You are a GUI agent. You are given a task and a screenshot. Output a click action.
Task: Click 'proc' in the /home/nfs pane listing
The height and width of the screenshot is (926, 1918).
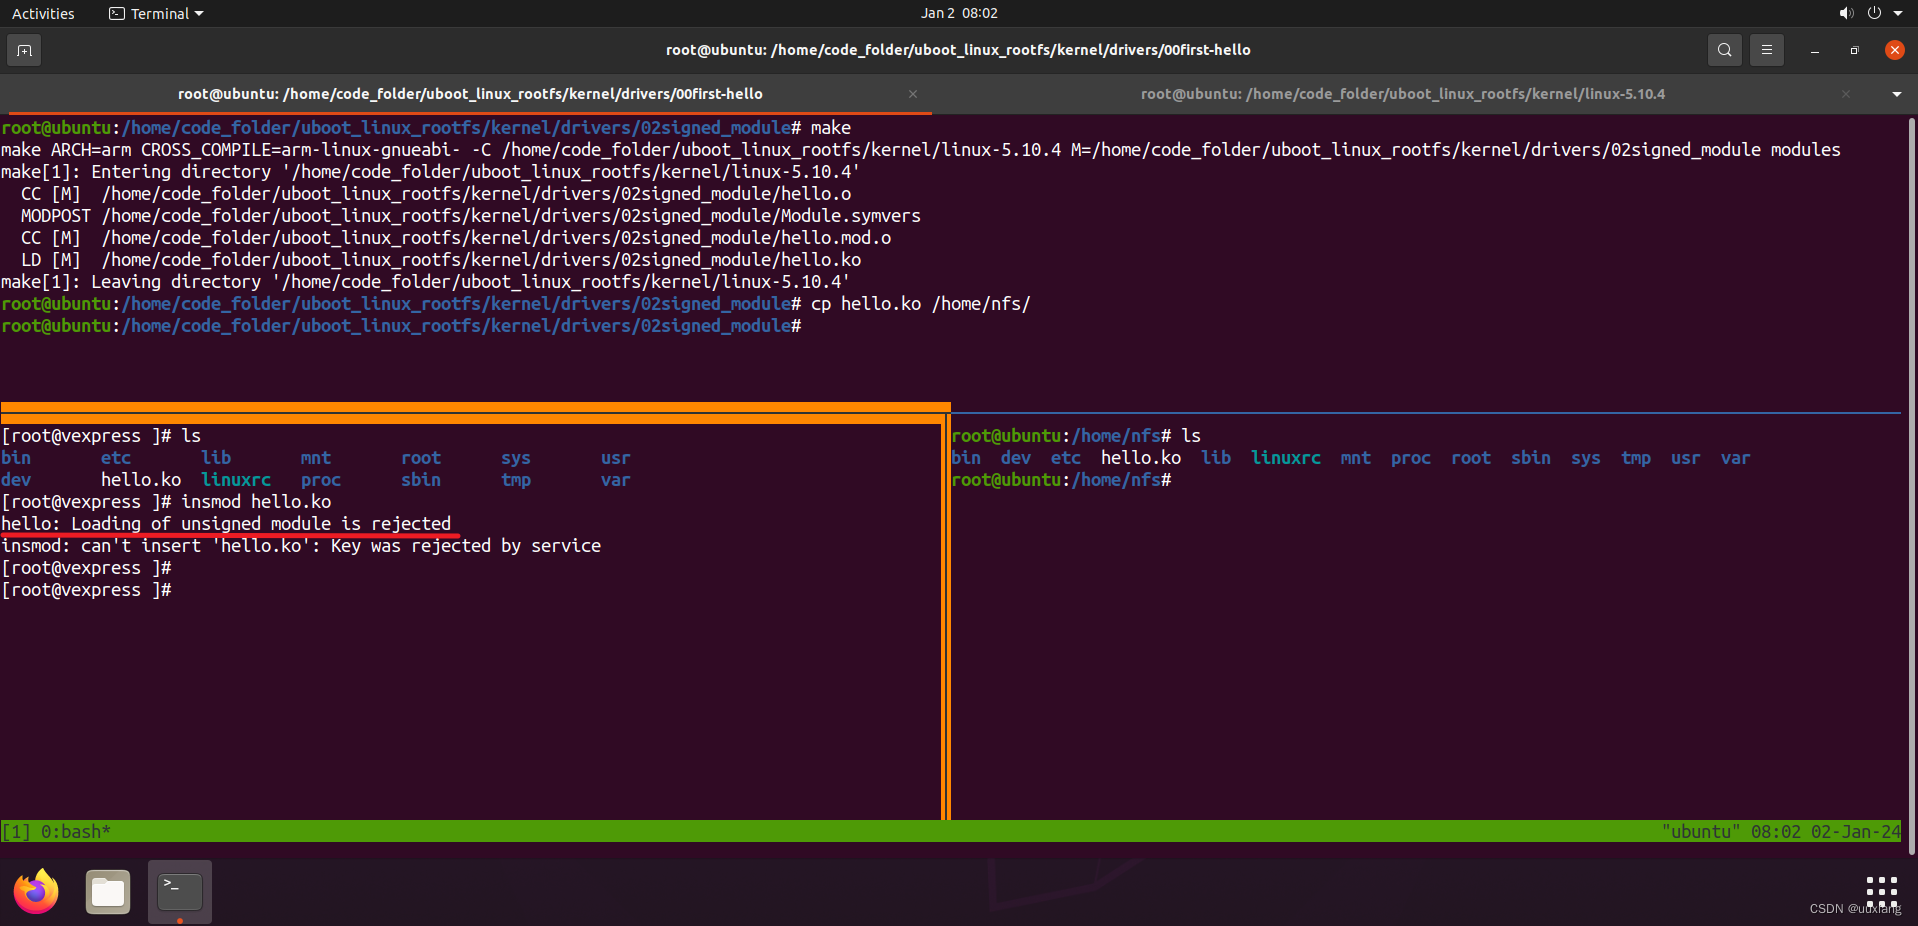(1411, 458)
